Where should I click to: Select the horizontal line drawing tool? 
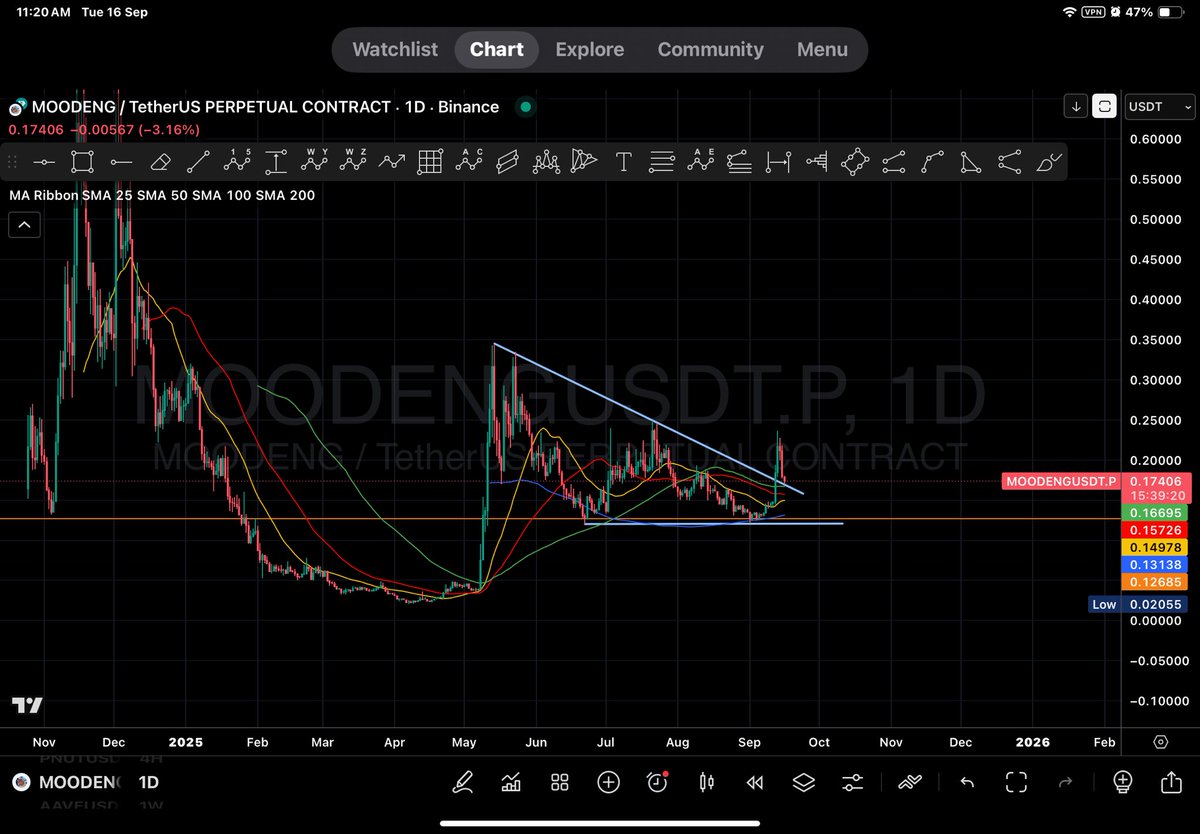(x=43, y=161)
